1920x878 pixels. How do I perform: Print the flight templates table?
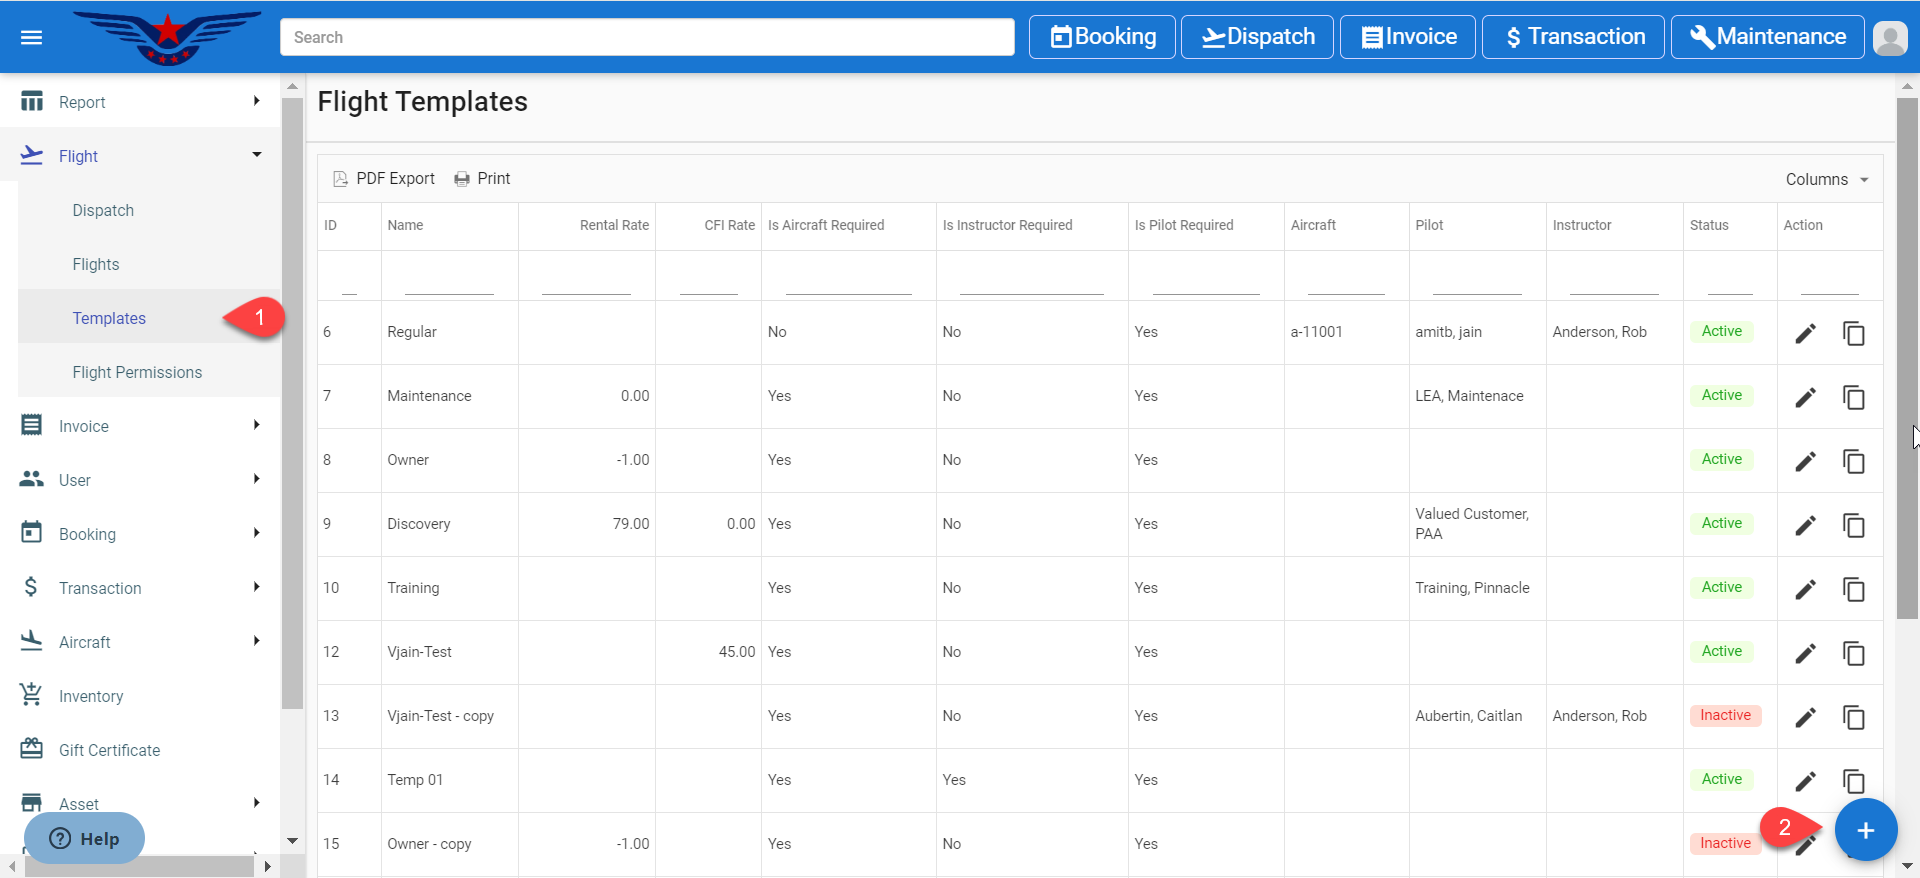[x=482, y=179]
